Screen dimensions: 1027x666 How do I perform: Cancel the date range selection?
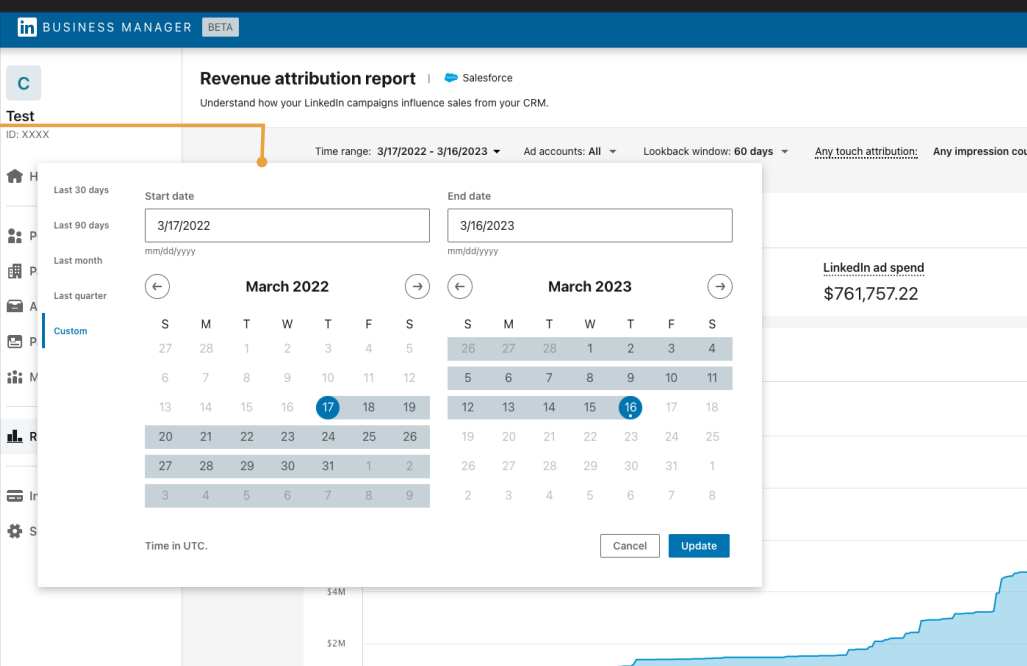629,546
